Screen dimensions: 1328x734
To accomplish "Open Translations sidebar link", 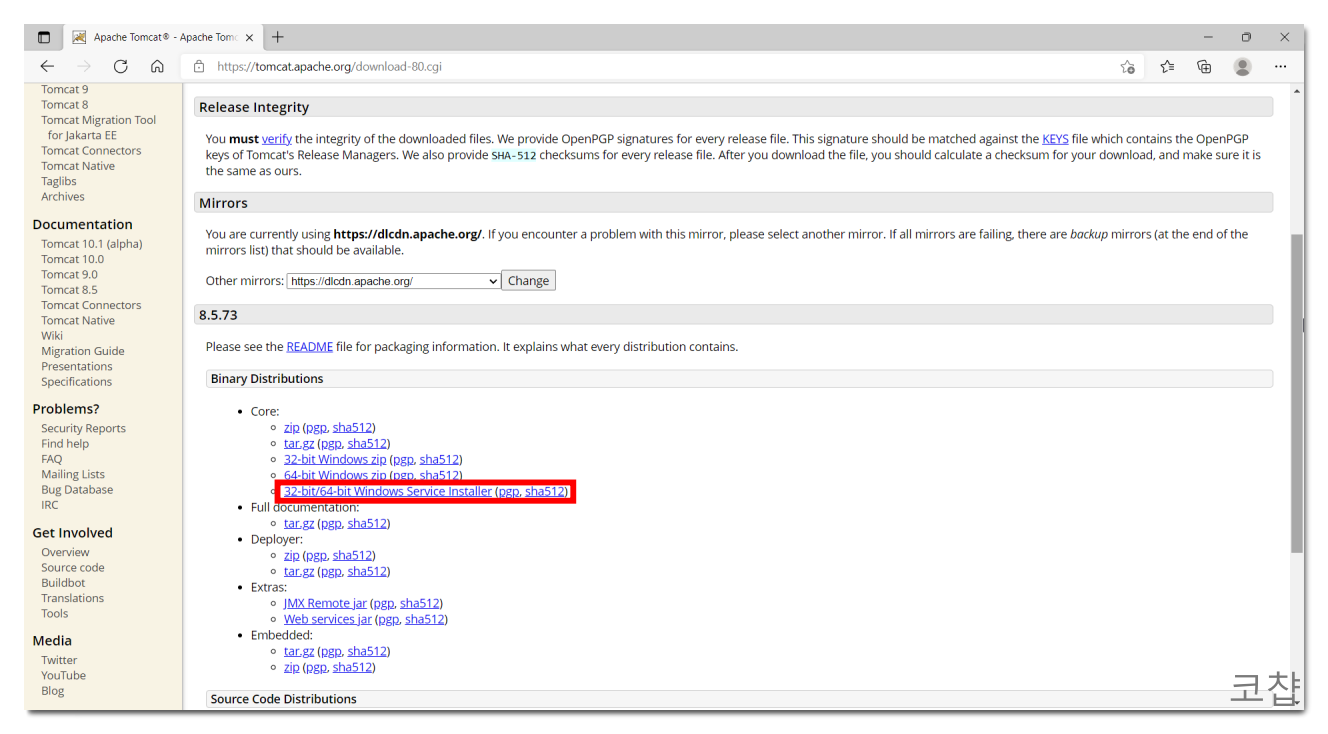I will click(x=73, y=598).
